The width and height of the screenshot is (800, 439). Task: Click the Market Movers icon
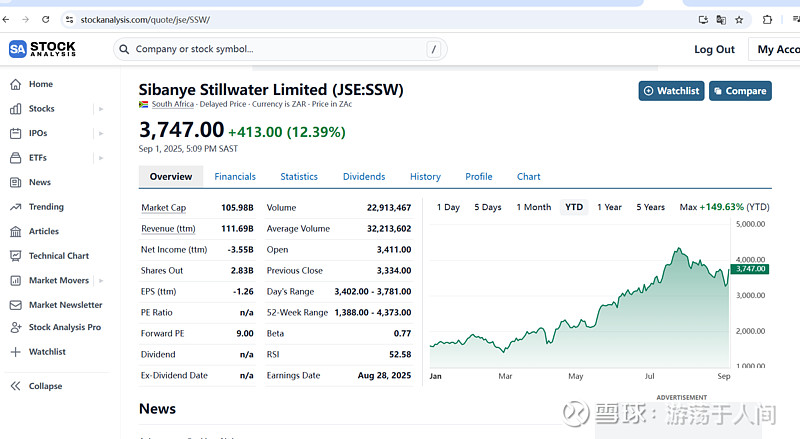point(16,280)
